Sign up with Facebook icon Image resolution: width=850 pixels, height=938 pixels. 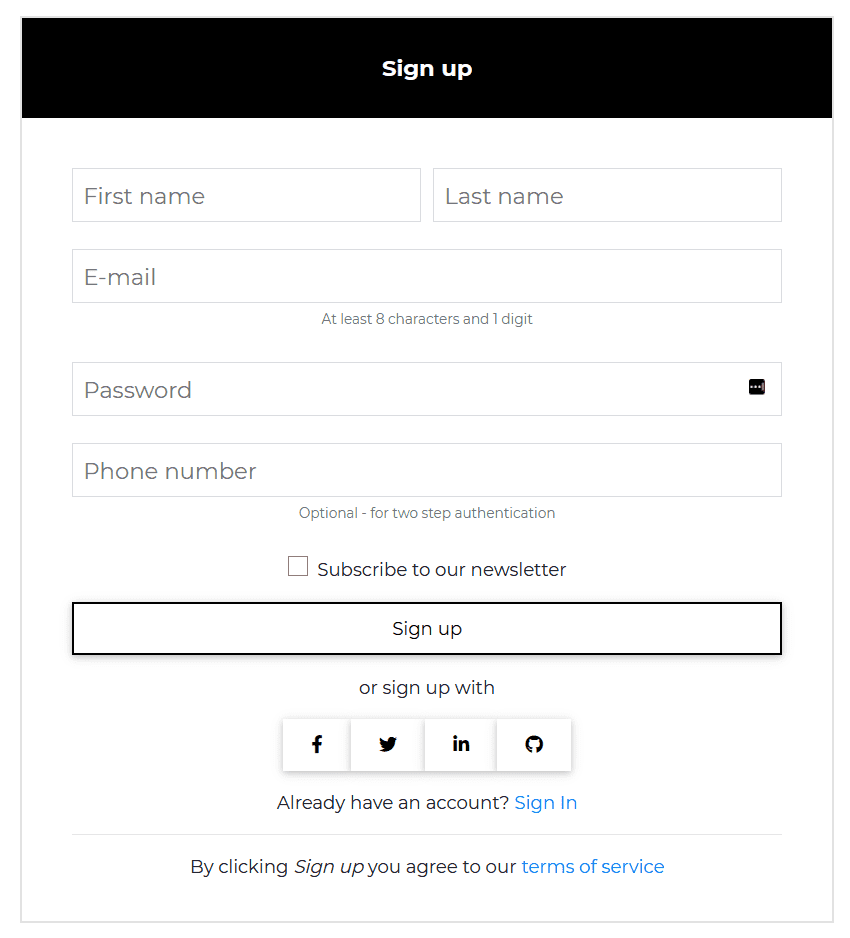click(316, 744)
